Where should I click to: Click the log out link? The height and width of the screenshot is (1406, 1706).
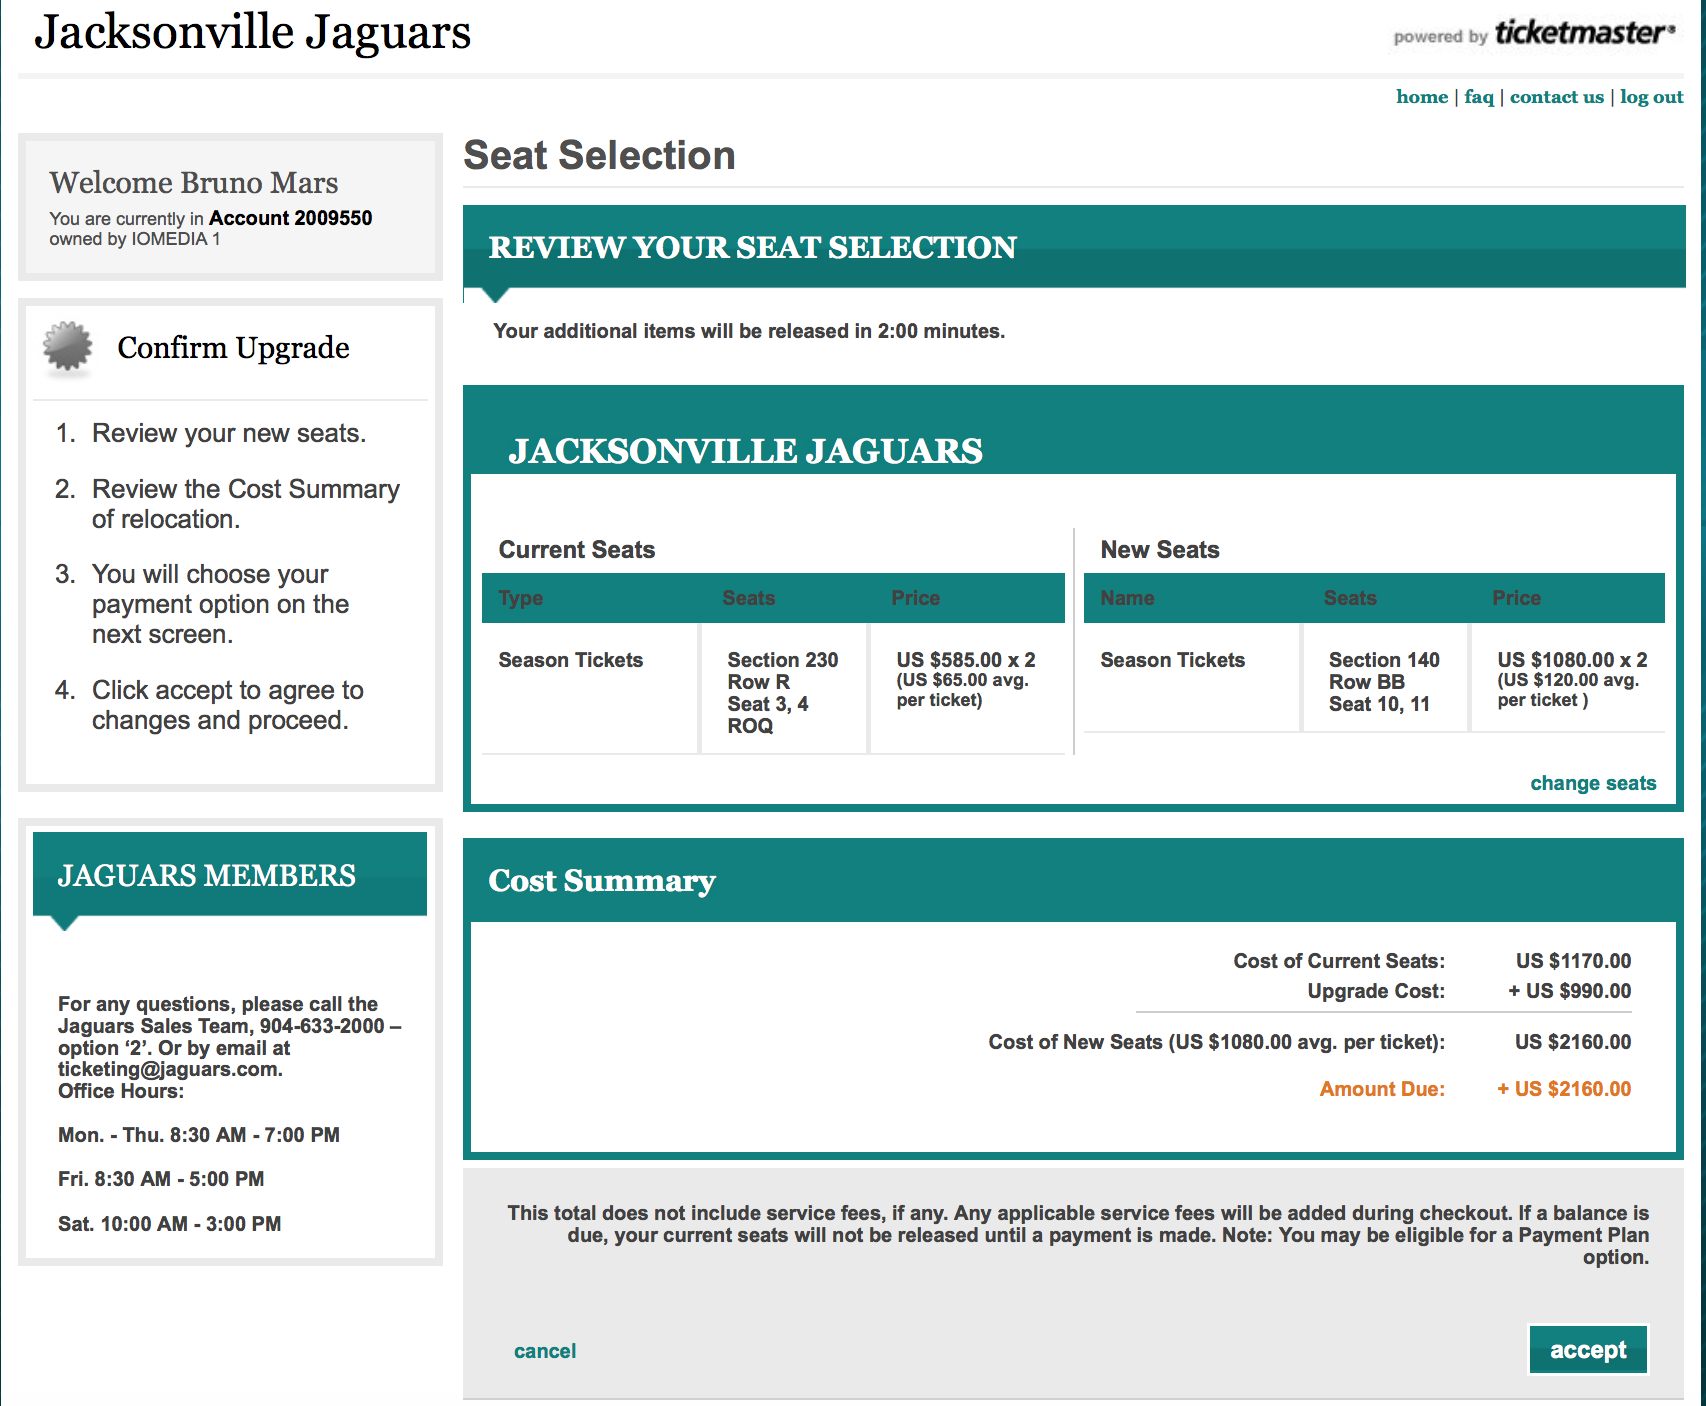[1651, 97]
